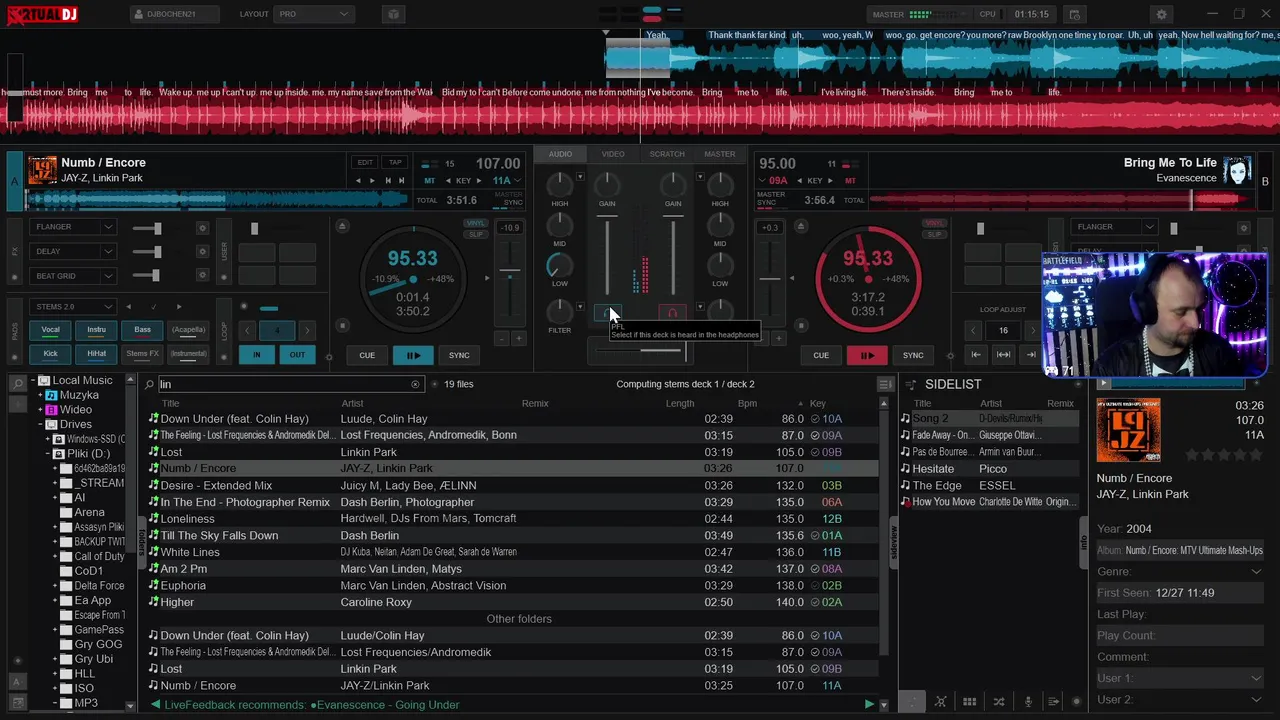
Task: Toggle right deck MT master tempo
Action: [851, 181]
